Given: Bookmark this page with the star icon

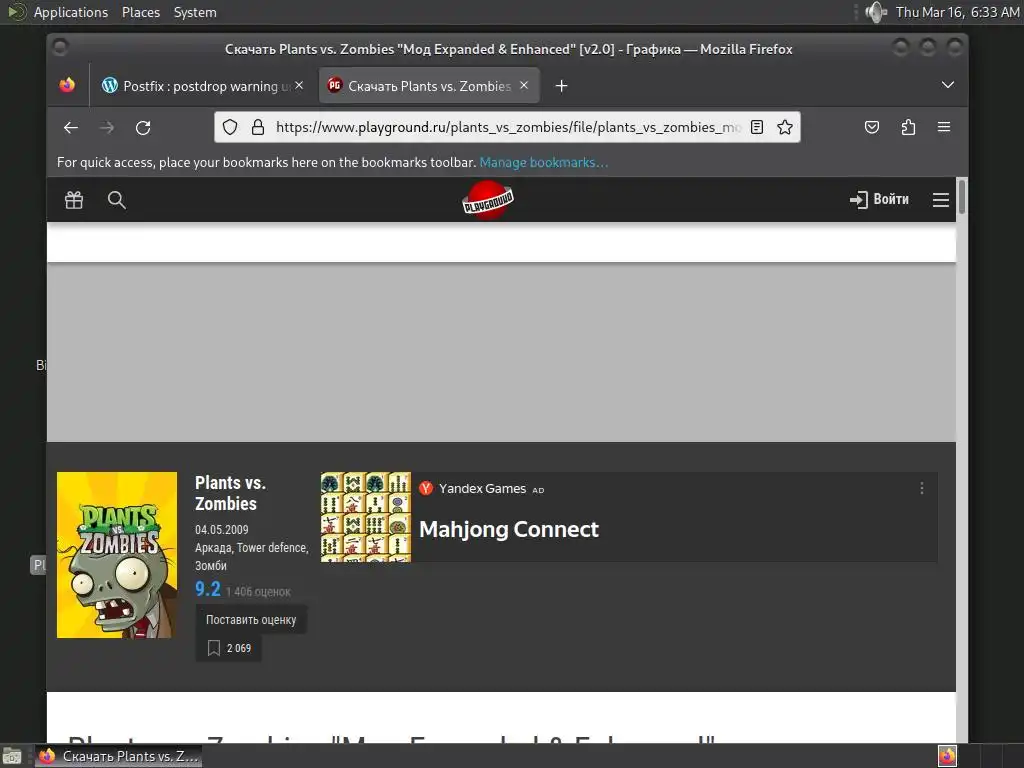Looking at the screenshot, I should click(x=785, y=127).
